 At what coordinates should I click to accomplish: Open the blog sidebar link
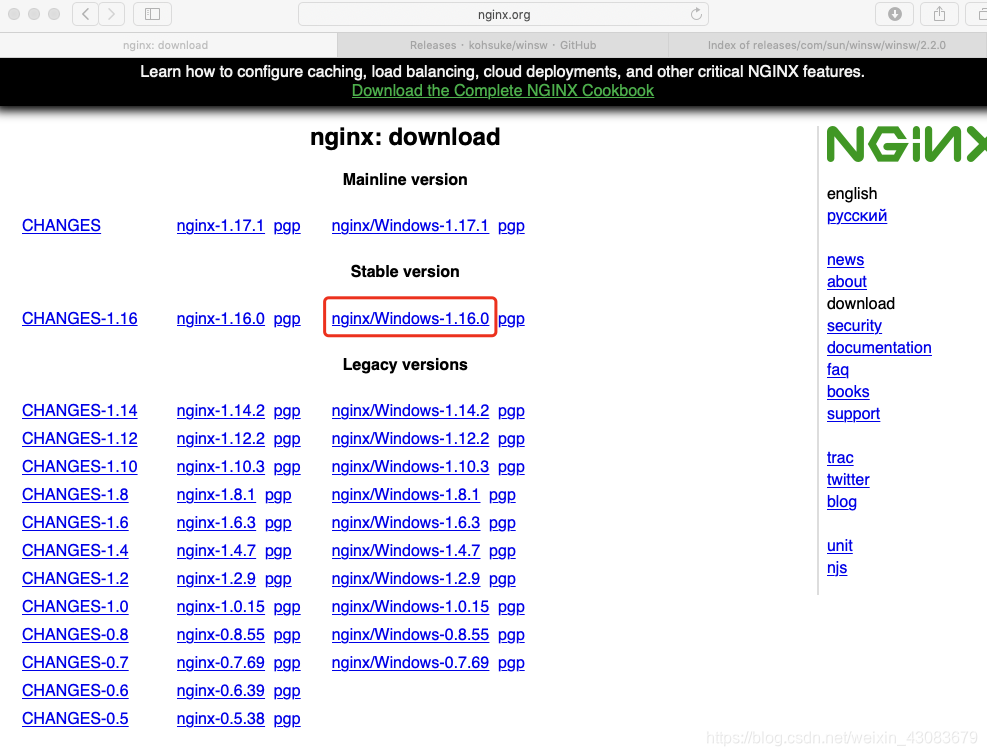842,502
